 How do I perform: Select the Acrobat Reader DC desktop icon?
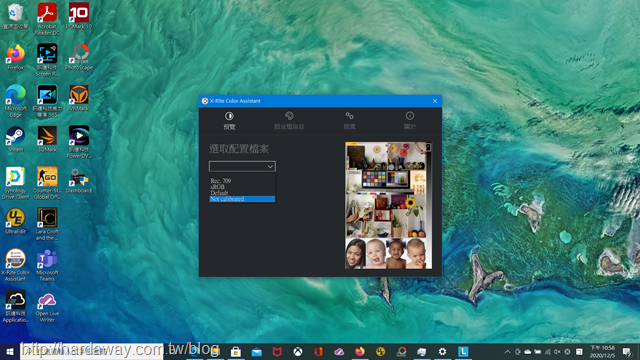pyautogui.click(x=47, y=19)
